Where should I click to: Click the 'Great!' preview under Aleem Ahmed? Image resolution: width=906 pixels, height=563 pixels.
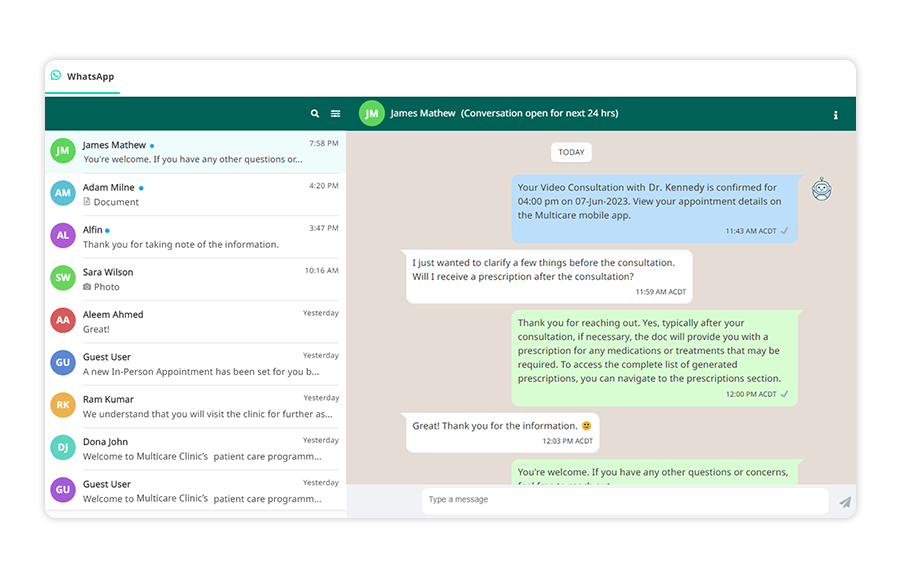96,329
